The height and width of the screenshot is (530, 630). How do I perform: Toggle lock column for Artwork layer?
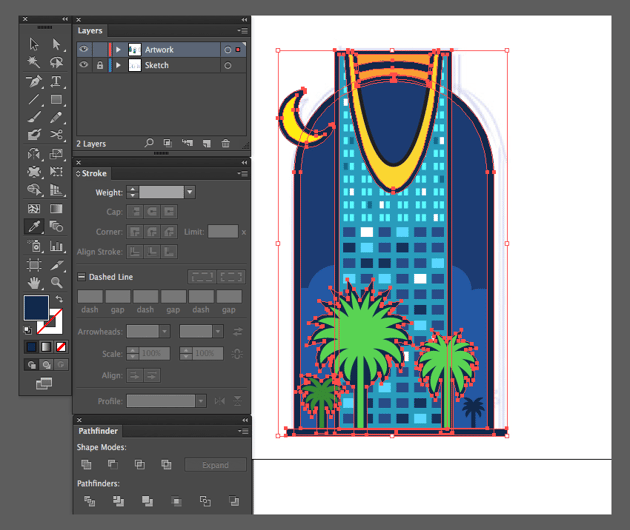tap(100, 49)
